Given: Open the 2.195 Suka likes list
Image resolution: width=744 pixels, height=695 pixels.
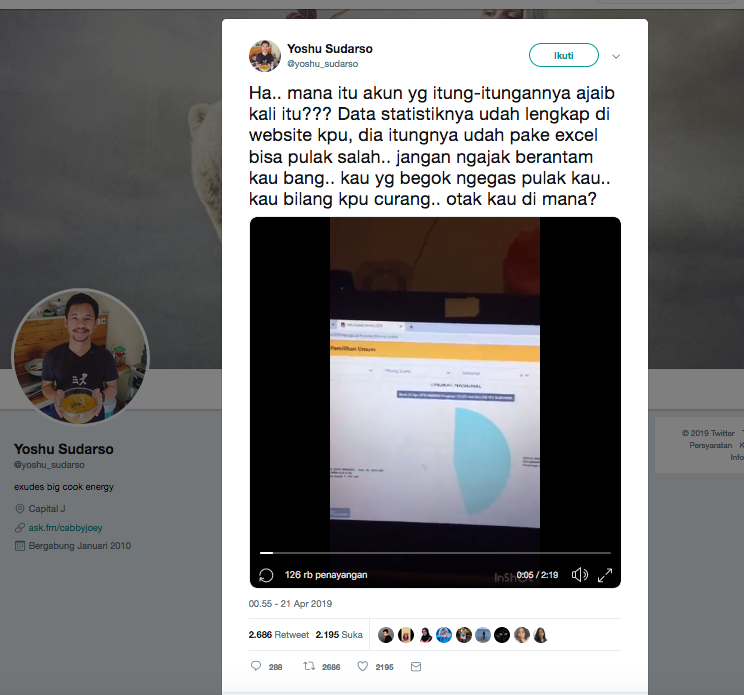Looking at the screenshot, I should [x=339, y=635].
